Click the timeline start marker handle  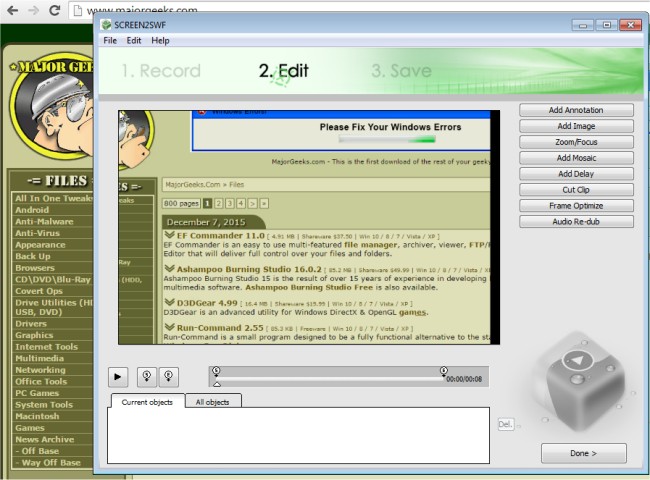pyautogui.click(x=216, y=370)
